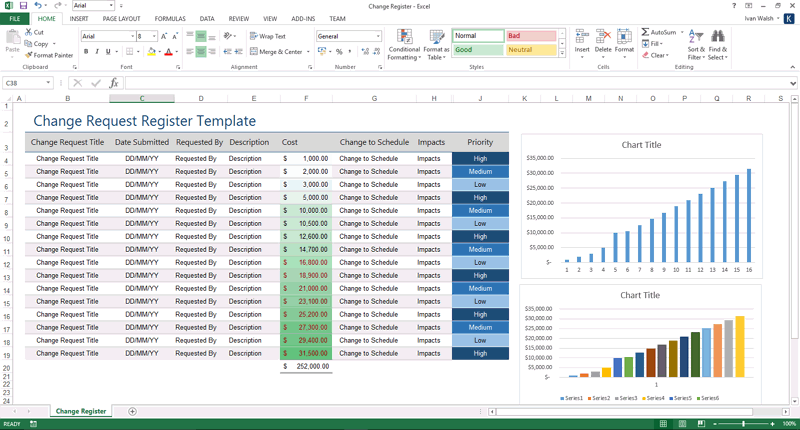The image size is (800, 430).
Task: Expand the General number format dropdown
Action: [378, 36]
